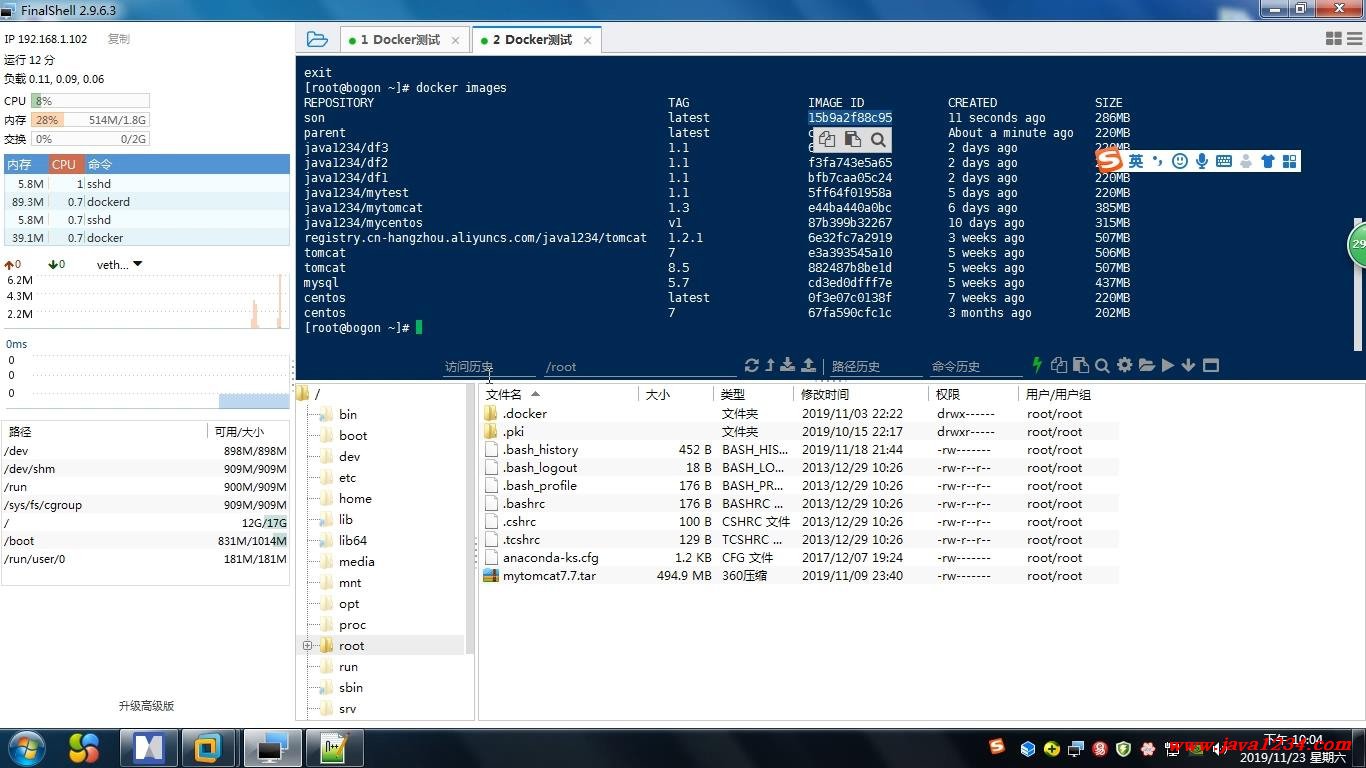Click the 升级高级版 upgrade link
Image resolution: width=1366 pixels, height=768 pixels.
coord(146,706)
